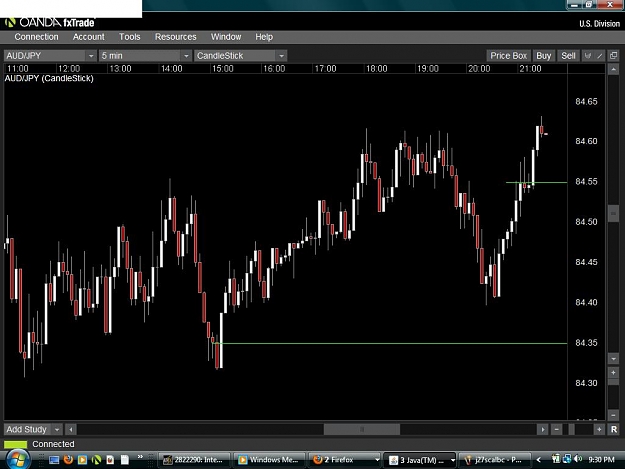Click the R reset chart button
Viewport: 625px width, 469px height.
613,429
